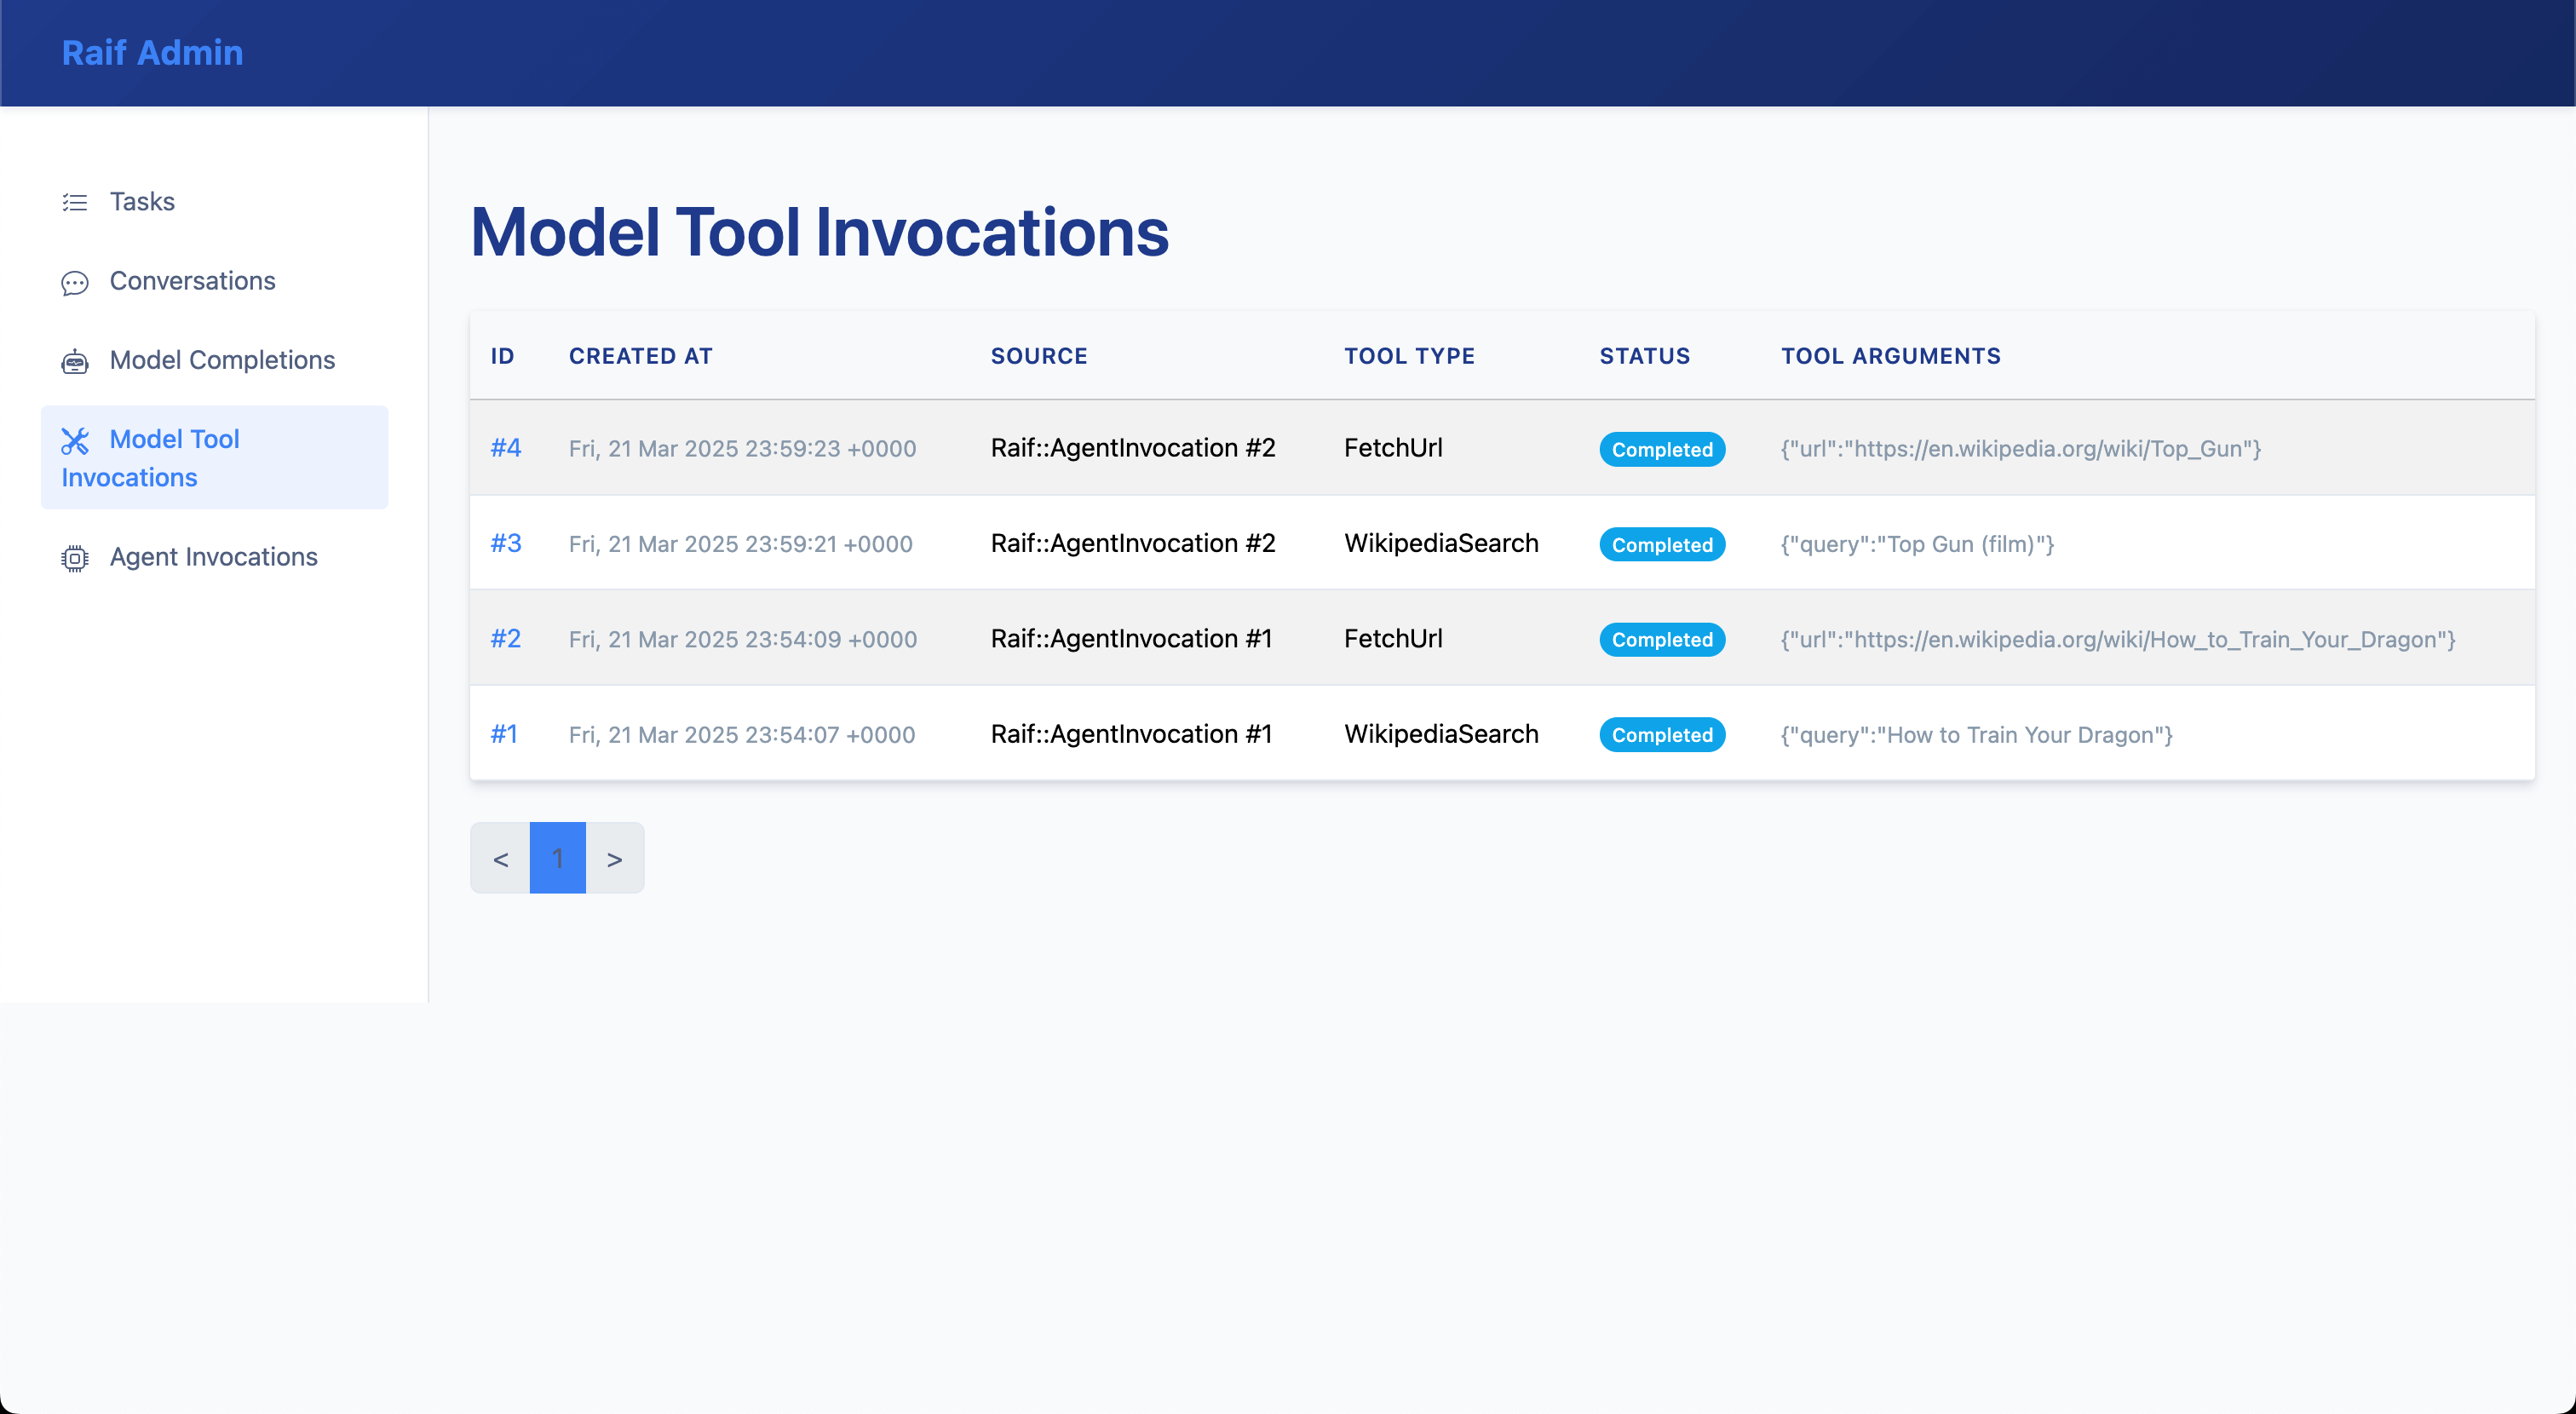Go to previous page with < button
Image resolution: width=2576 pixels, height=1414 pixels.
[x=500, y=858]
